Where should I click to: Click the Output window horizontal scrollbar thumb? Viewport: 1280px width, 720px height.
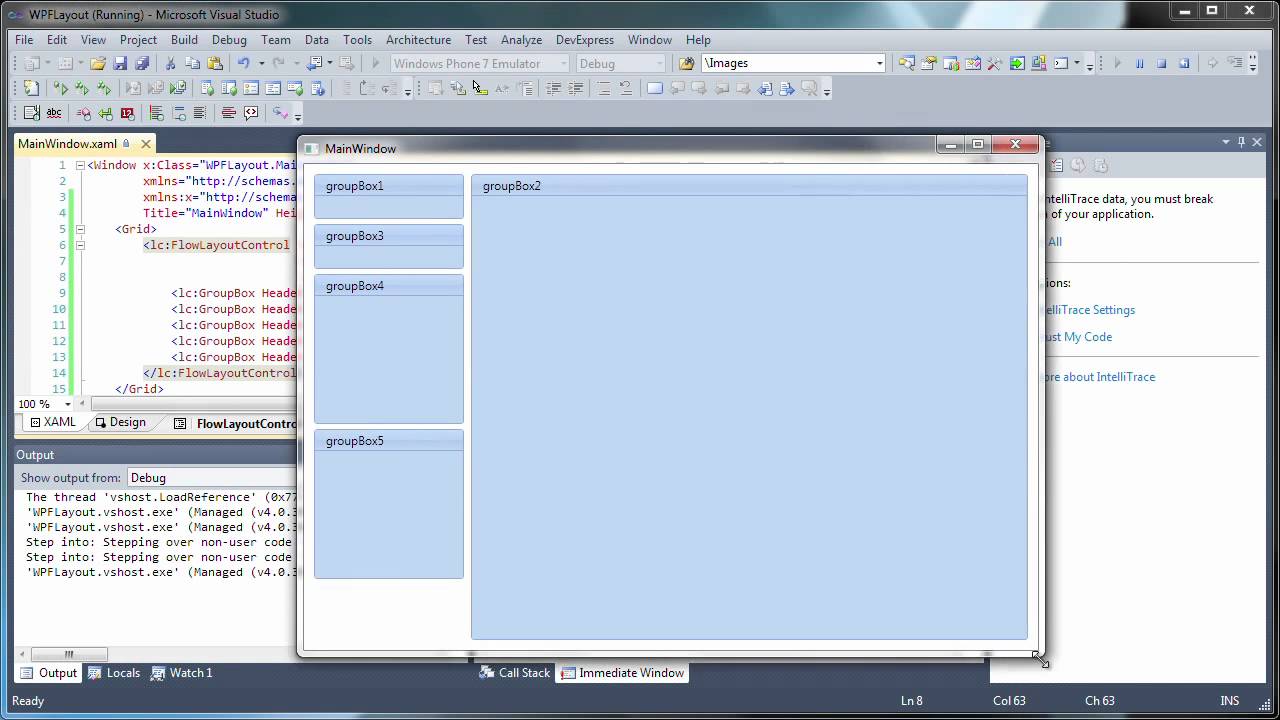[x=69, y=654]
